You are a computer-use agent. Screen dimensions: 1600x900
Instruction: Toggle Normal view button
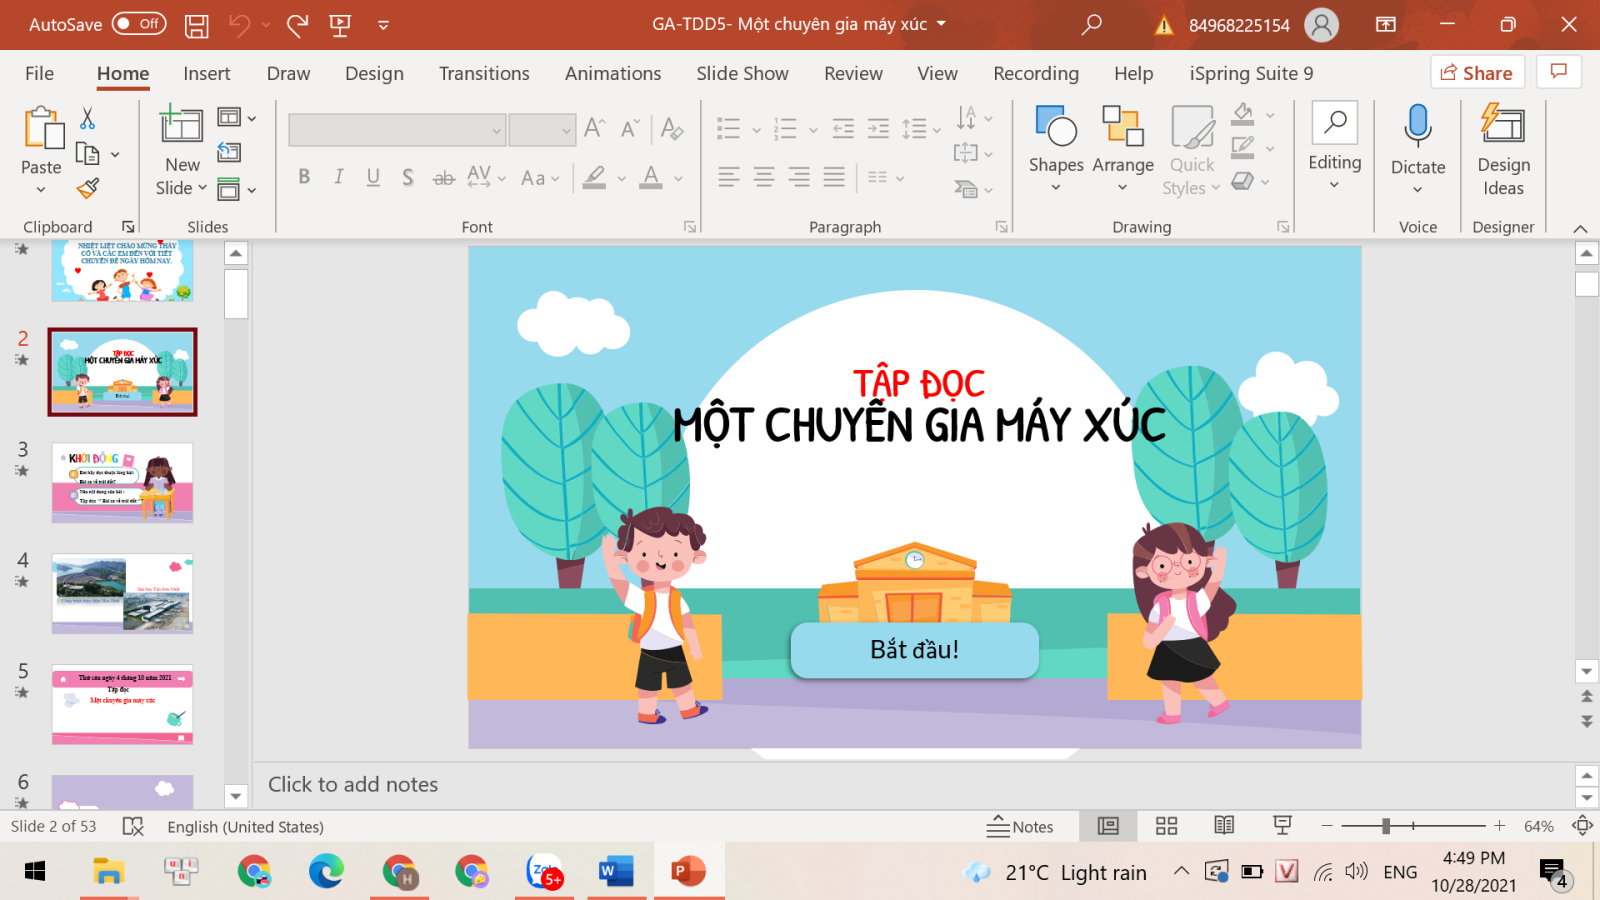click(x=1108, y=826)
